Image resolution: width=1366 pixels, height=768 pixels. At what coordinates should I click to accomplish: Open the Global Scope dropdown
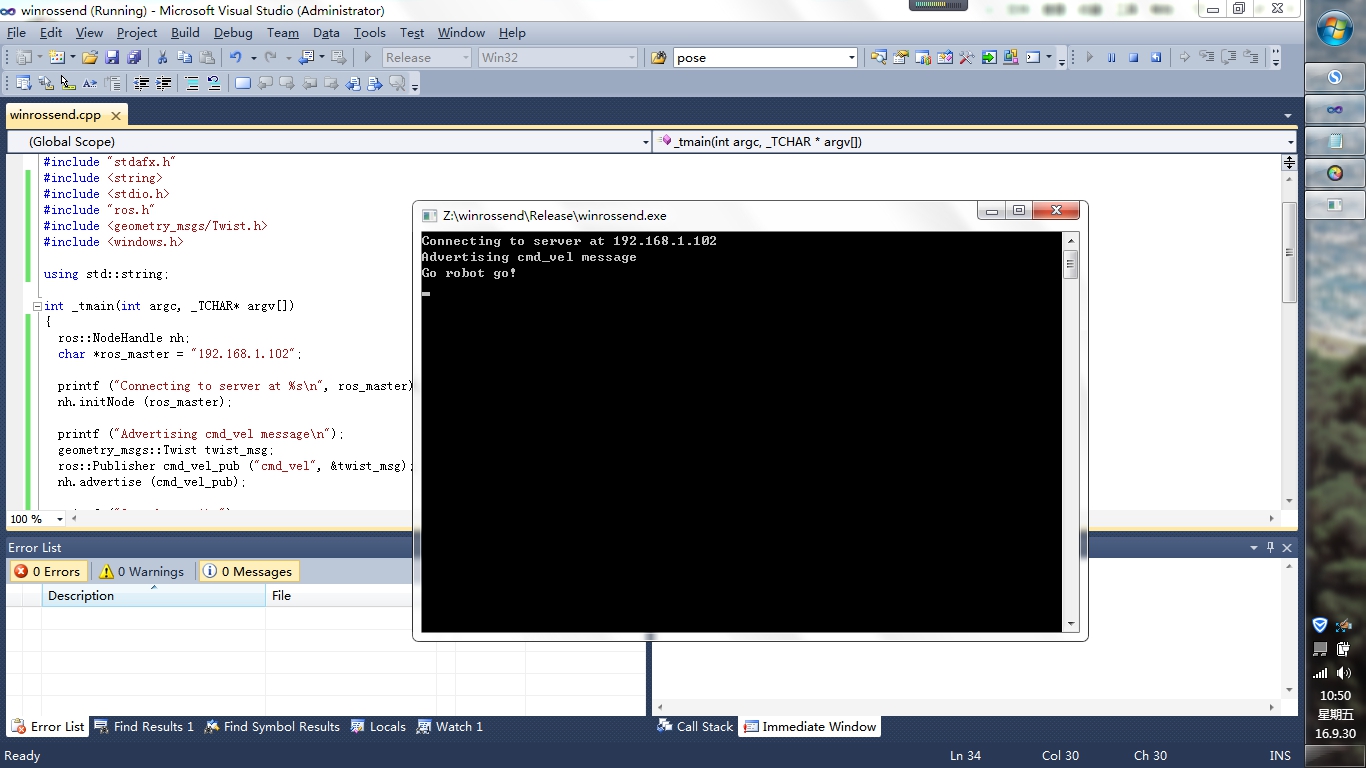pyautogui.click(x=645, y=142)
